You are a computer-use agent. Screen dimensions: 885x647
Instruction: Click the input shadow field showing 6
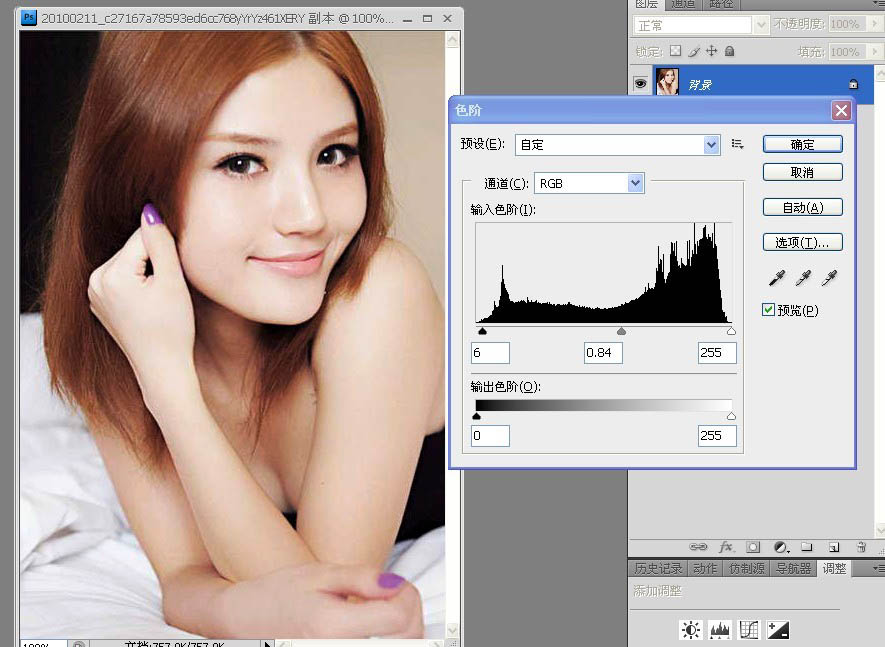[490, 353]
